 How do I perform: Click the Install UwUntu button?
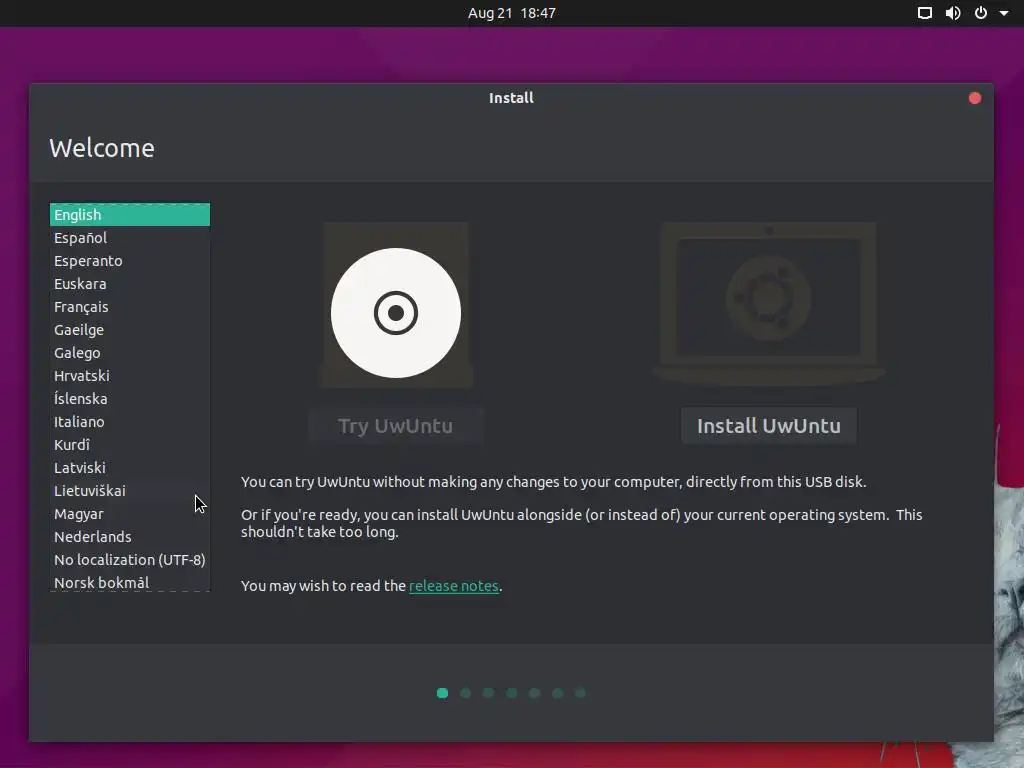769,426
